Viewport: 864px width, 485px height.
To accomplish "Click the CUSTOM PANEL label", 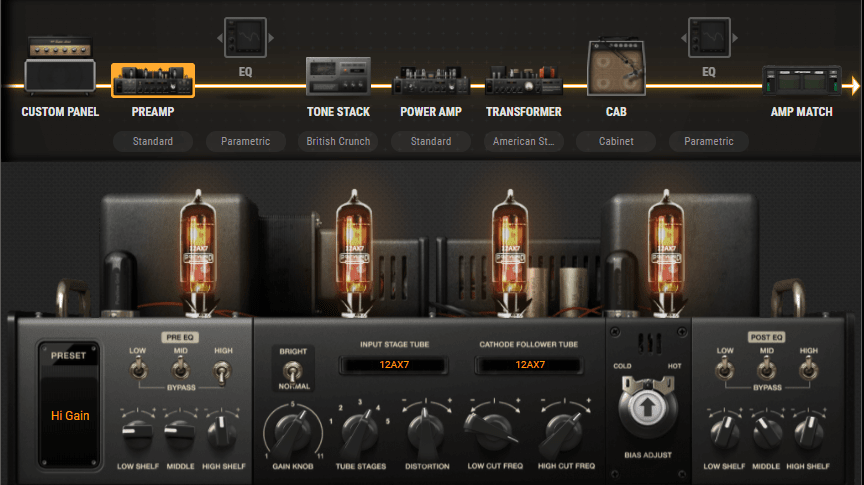I will tap(60, 112).
